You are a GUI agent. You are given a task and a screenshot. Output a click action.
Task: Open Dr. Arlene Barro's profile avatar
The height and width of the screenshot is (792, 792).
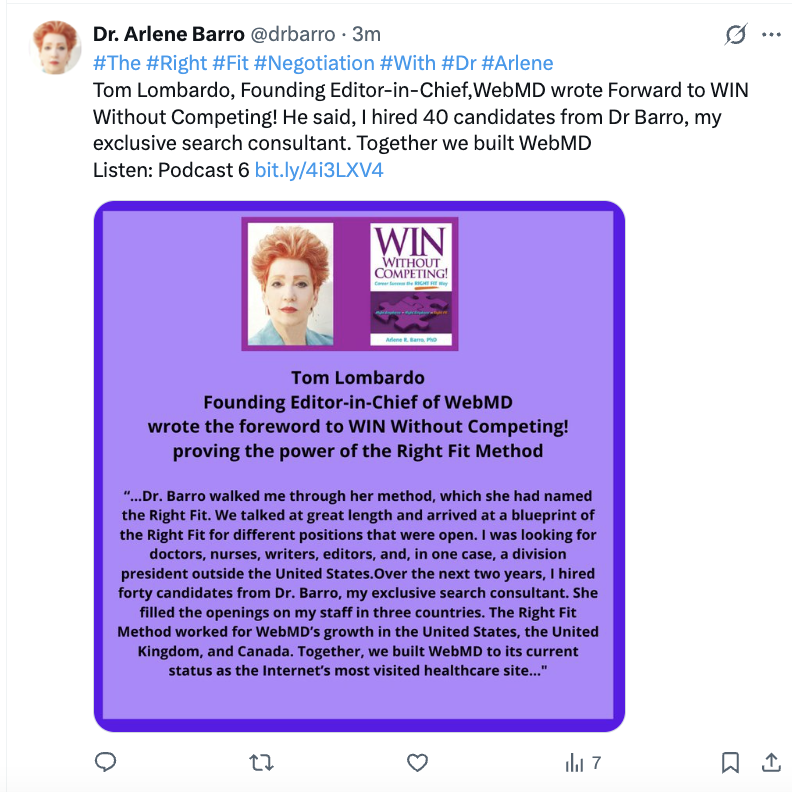coord(56,47)
